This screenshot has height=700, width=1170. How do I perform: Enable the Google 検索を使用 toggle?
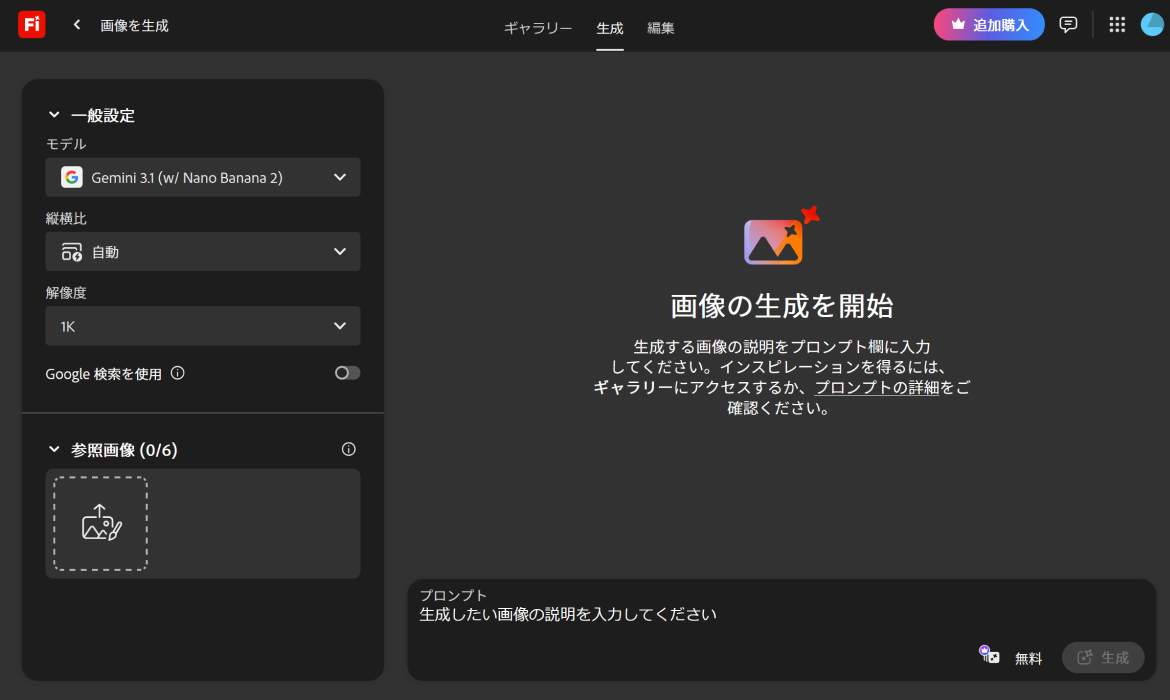tap(347, 372)
